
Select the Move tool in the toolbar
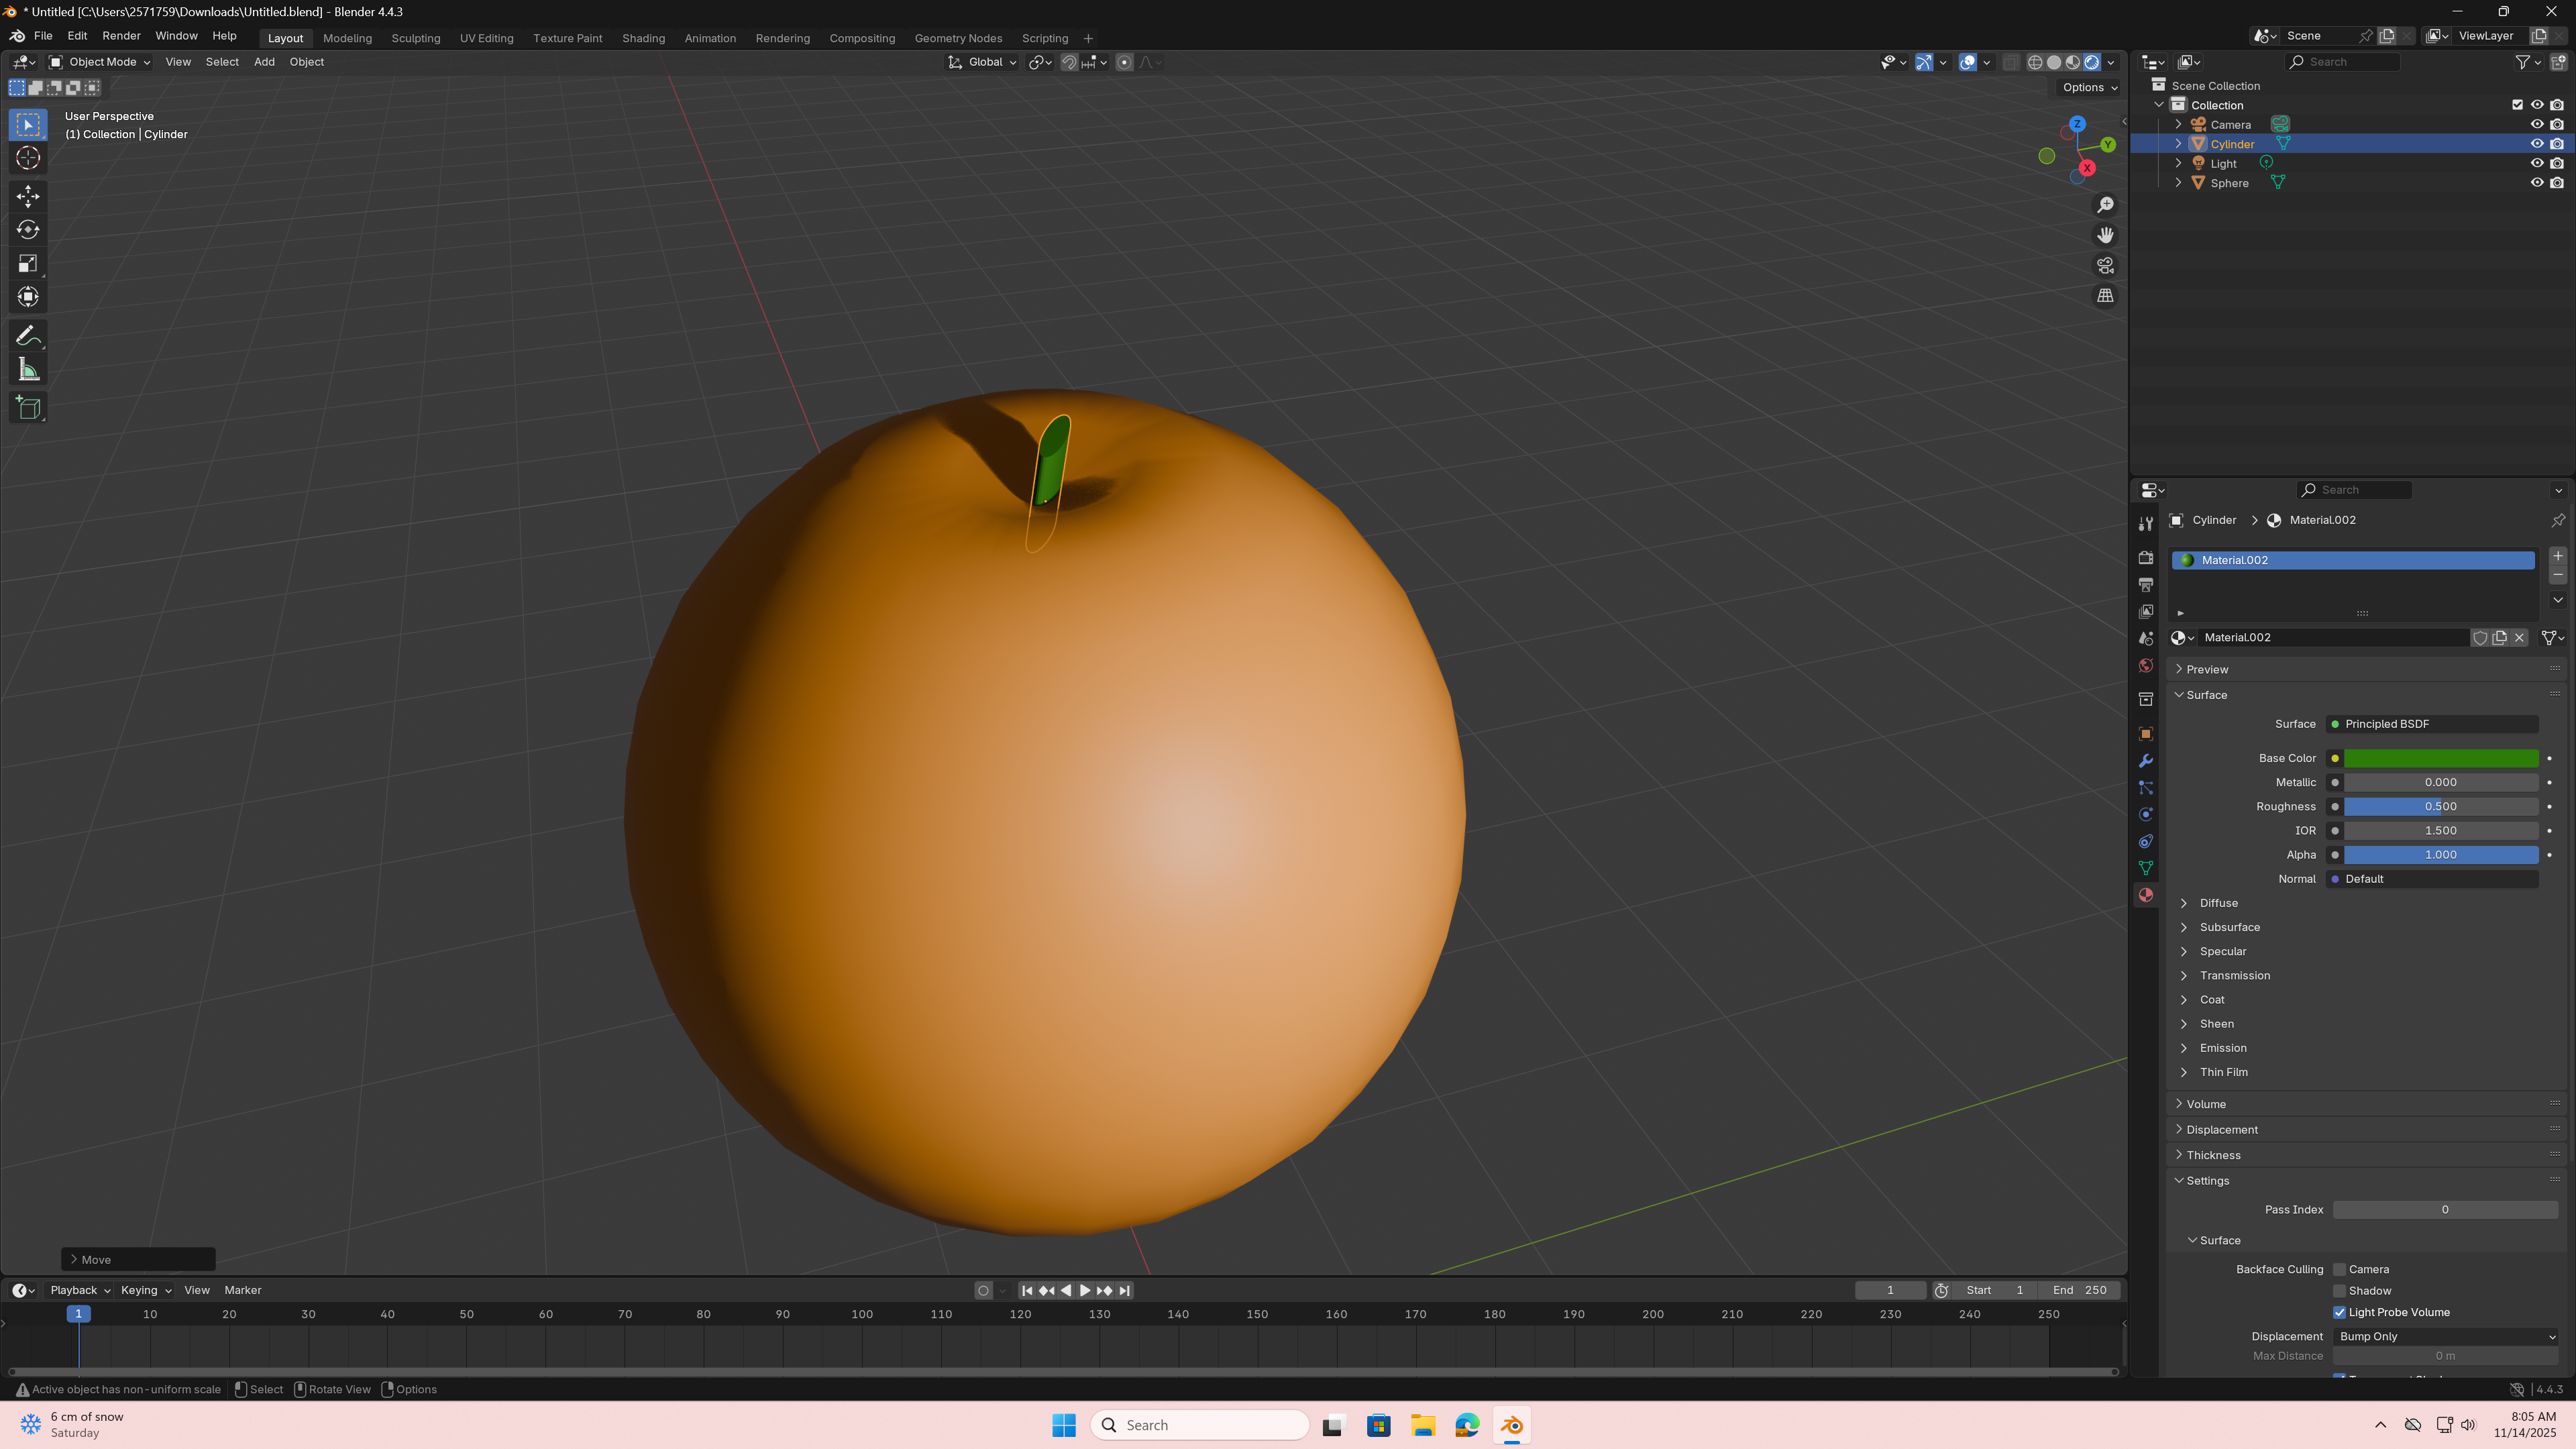click(x=28, y=195)
